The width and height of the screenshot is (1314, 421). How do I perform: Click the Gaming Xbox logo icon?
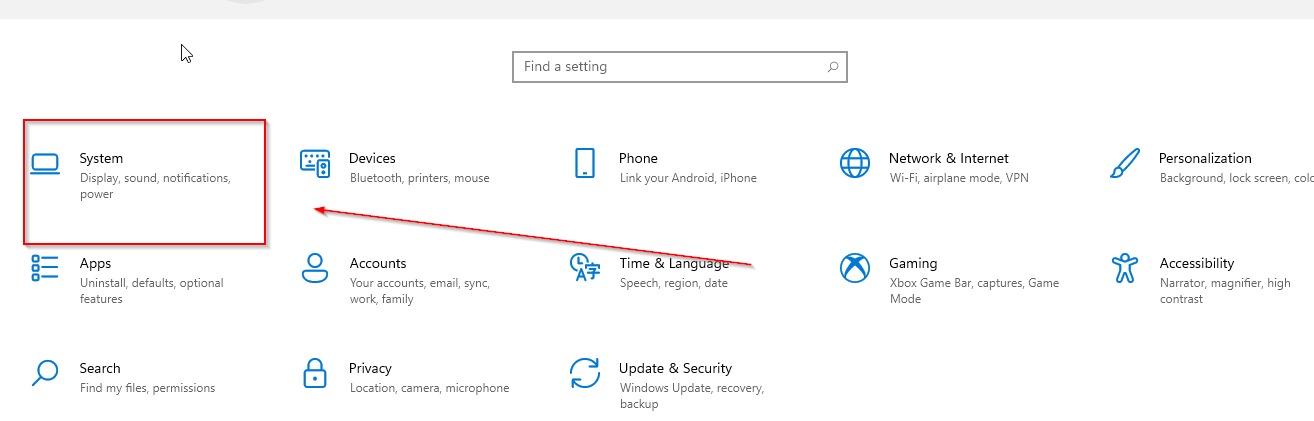855,268
